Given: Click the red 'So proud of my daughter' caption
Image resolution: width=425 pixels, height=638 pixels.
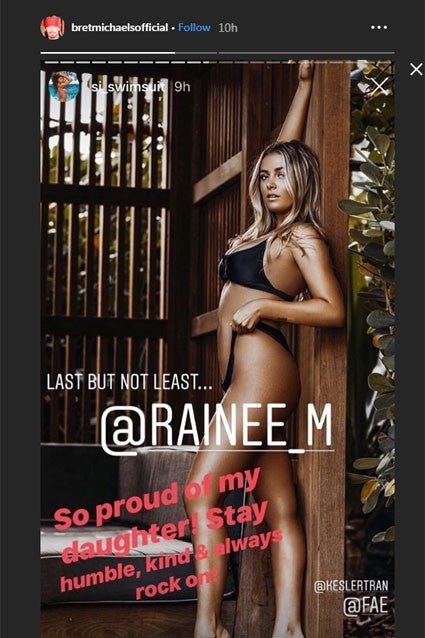Looking at the screenshot, I should point(169,535).
